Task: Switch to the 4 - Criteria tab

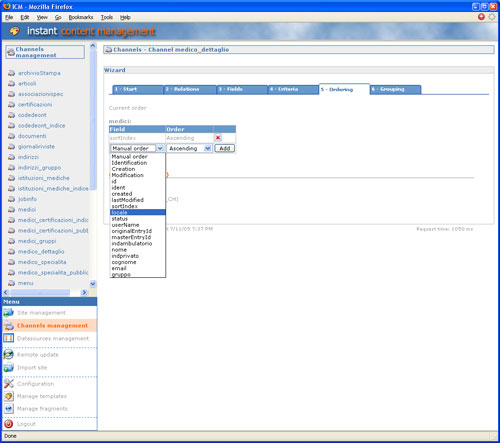Action: point(293,89)
